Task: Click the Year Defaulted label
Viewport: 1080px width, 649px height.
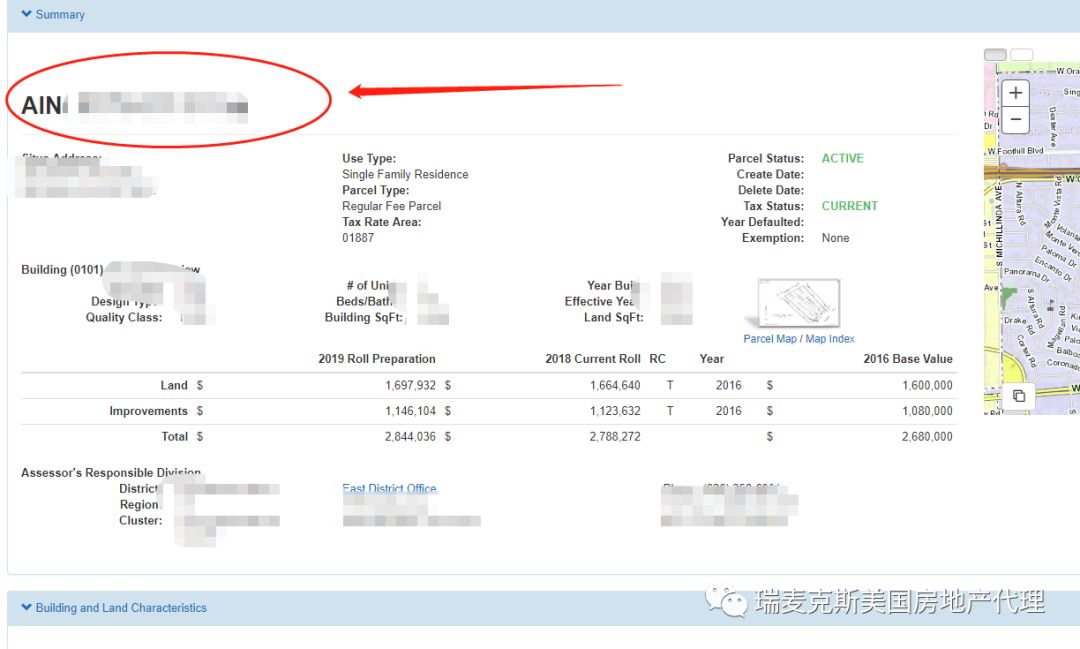Action: coord(762,222)
